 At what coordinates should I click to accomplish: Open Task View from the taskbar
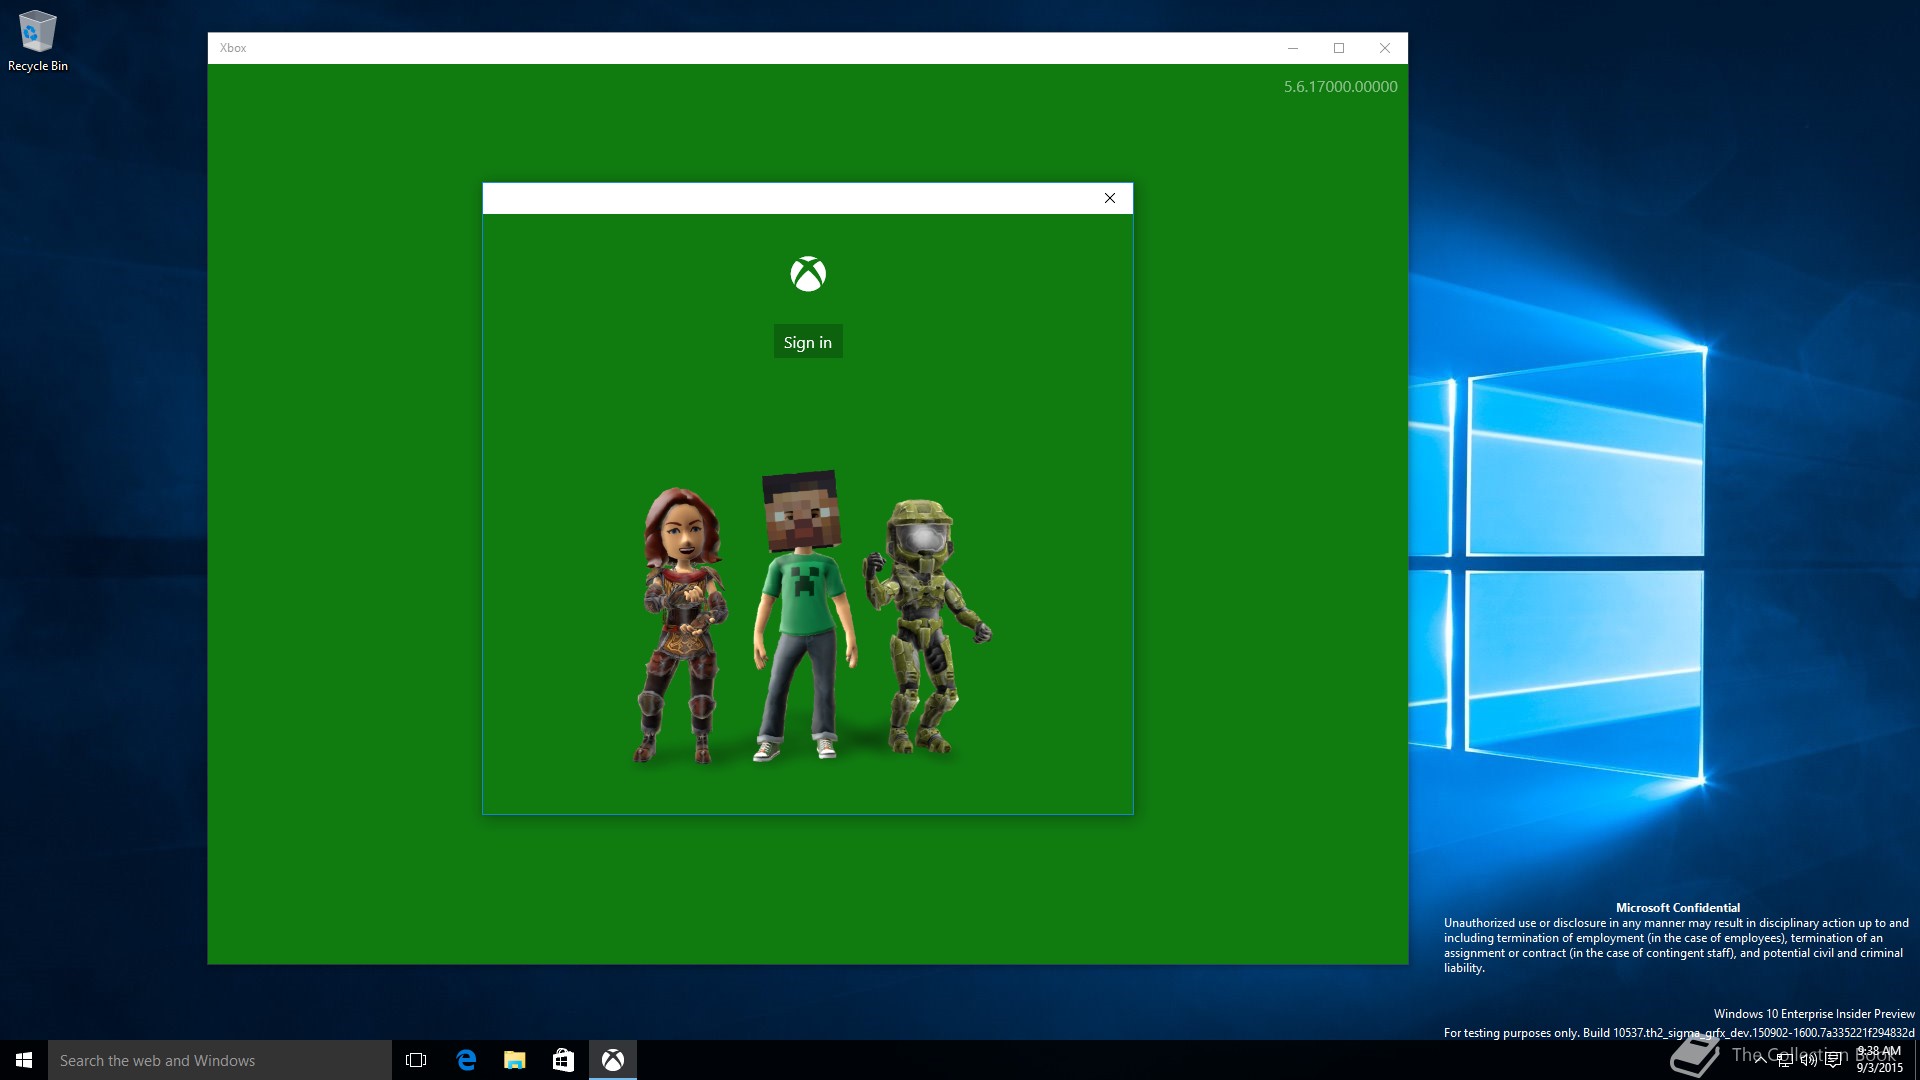416,1060
